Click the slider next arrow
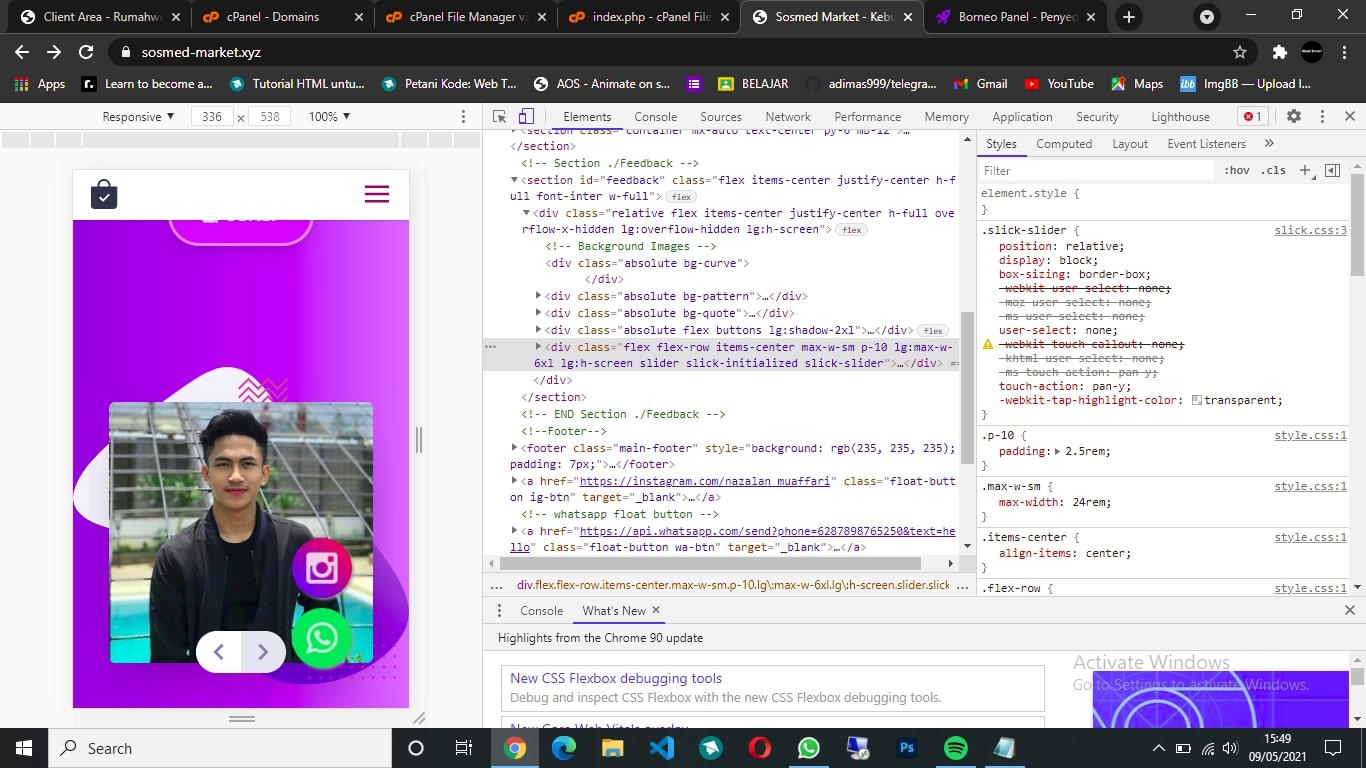1366x768 pixels. (x=263, y=652)
